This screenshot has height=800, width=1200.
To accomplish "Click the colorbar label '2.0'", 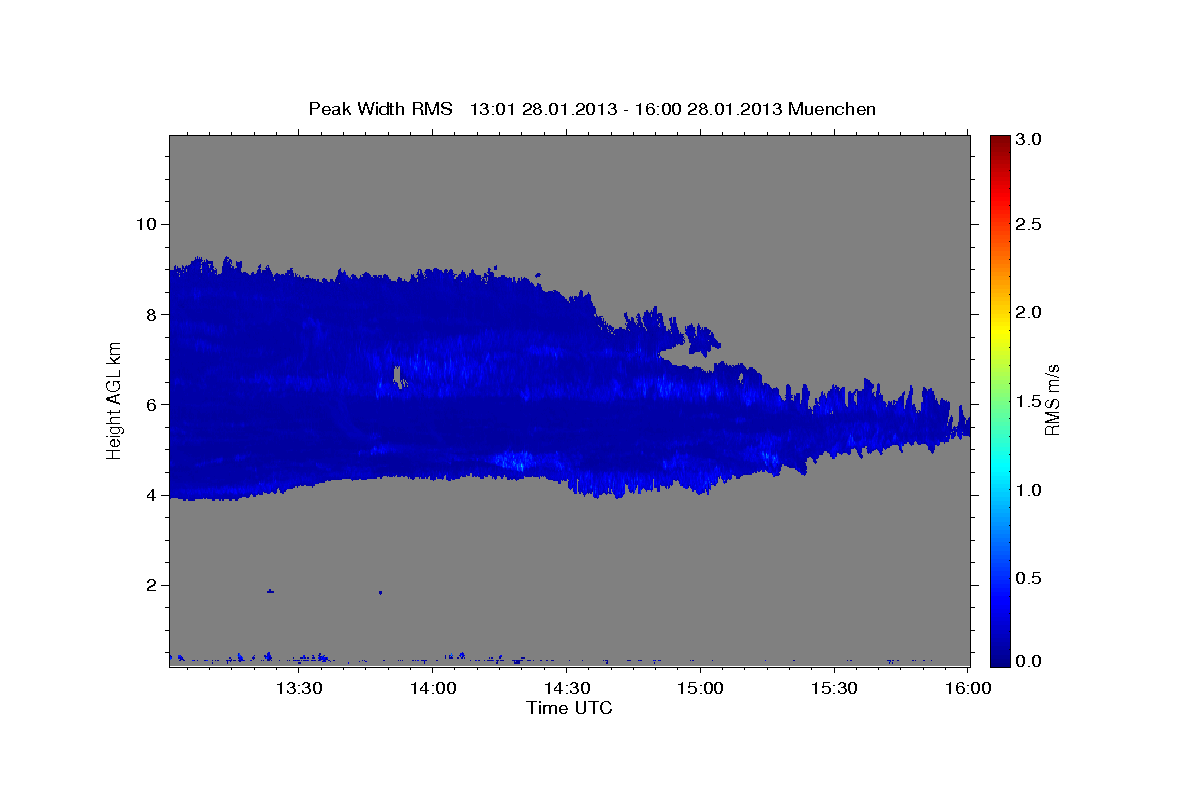I will pos(1029,313).
